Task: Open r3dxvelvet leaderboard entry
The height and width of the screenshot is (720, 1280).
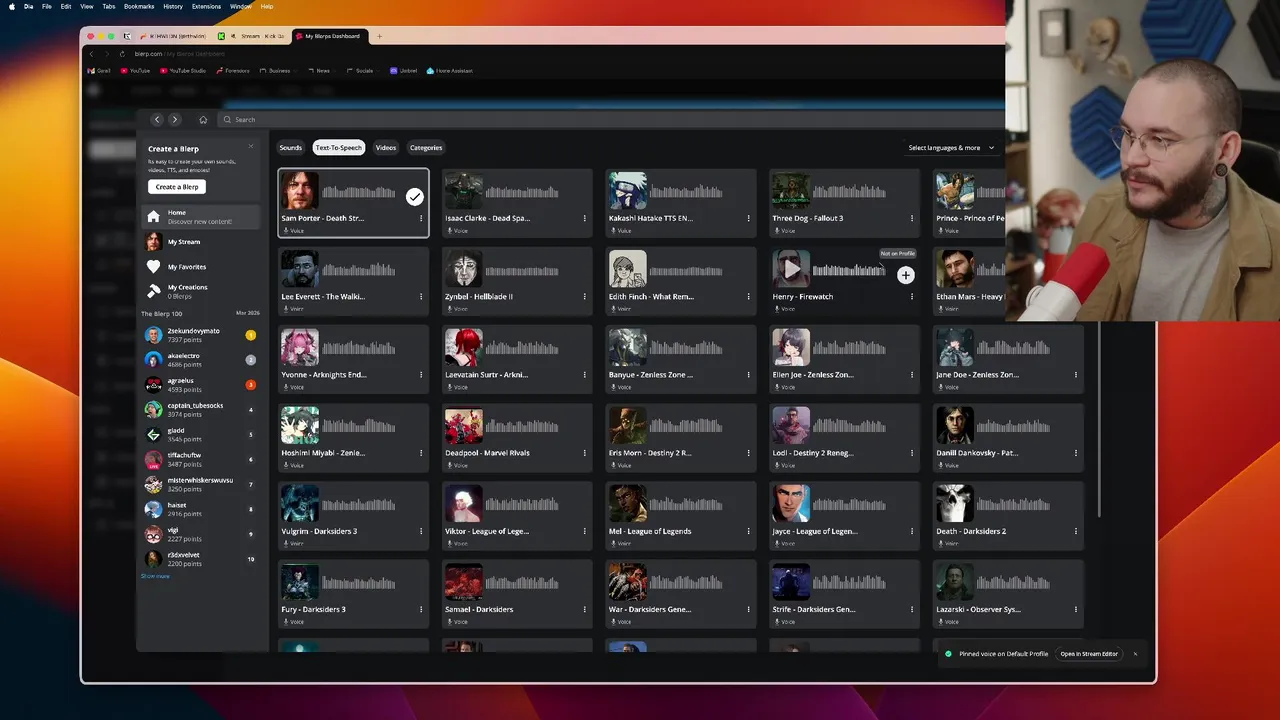Action: point(200,559)
